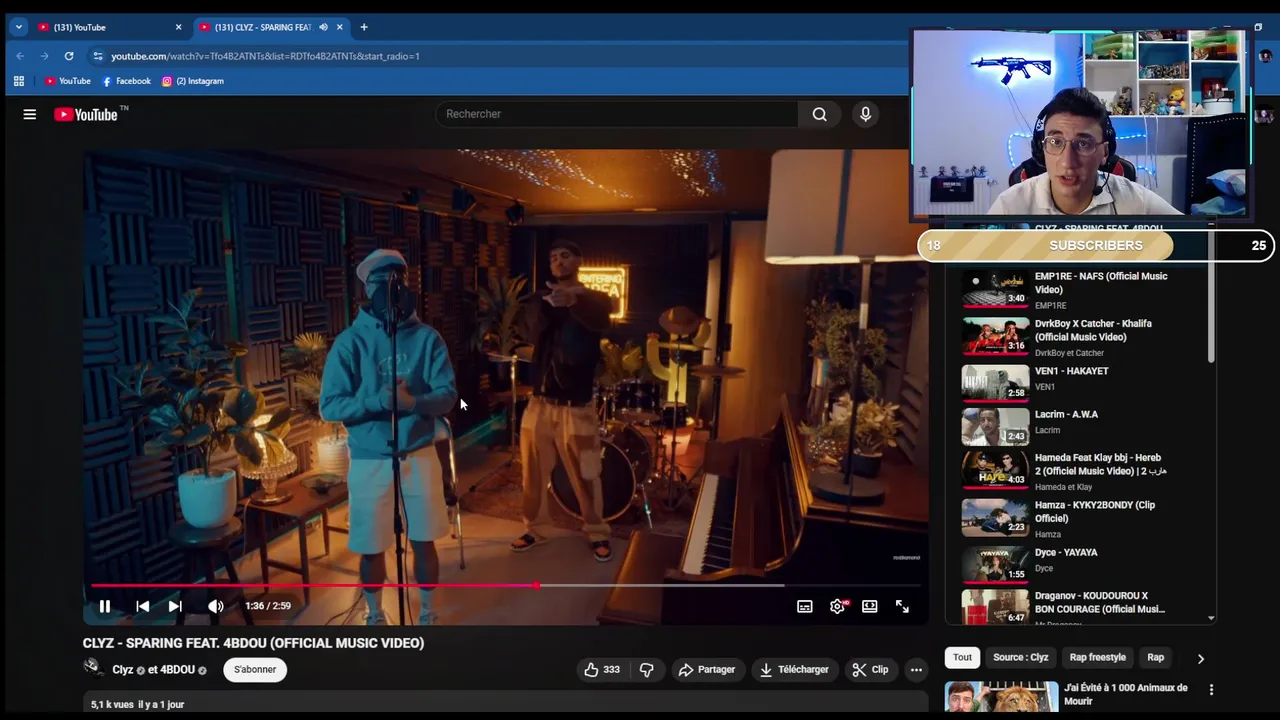Mute the CLYZ tab audio icon
1280x720 pixels.
tap(323, 27)
